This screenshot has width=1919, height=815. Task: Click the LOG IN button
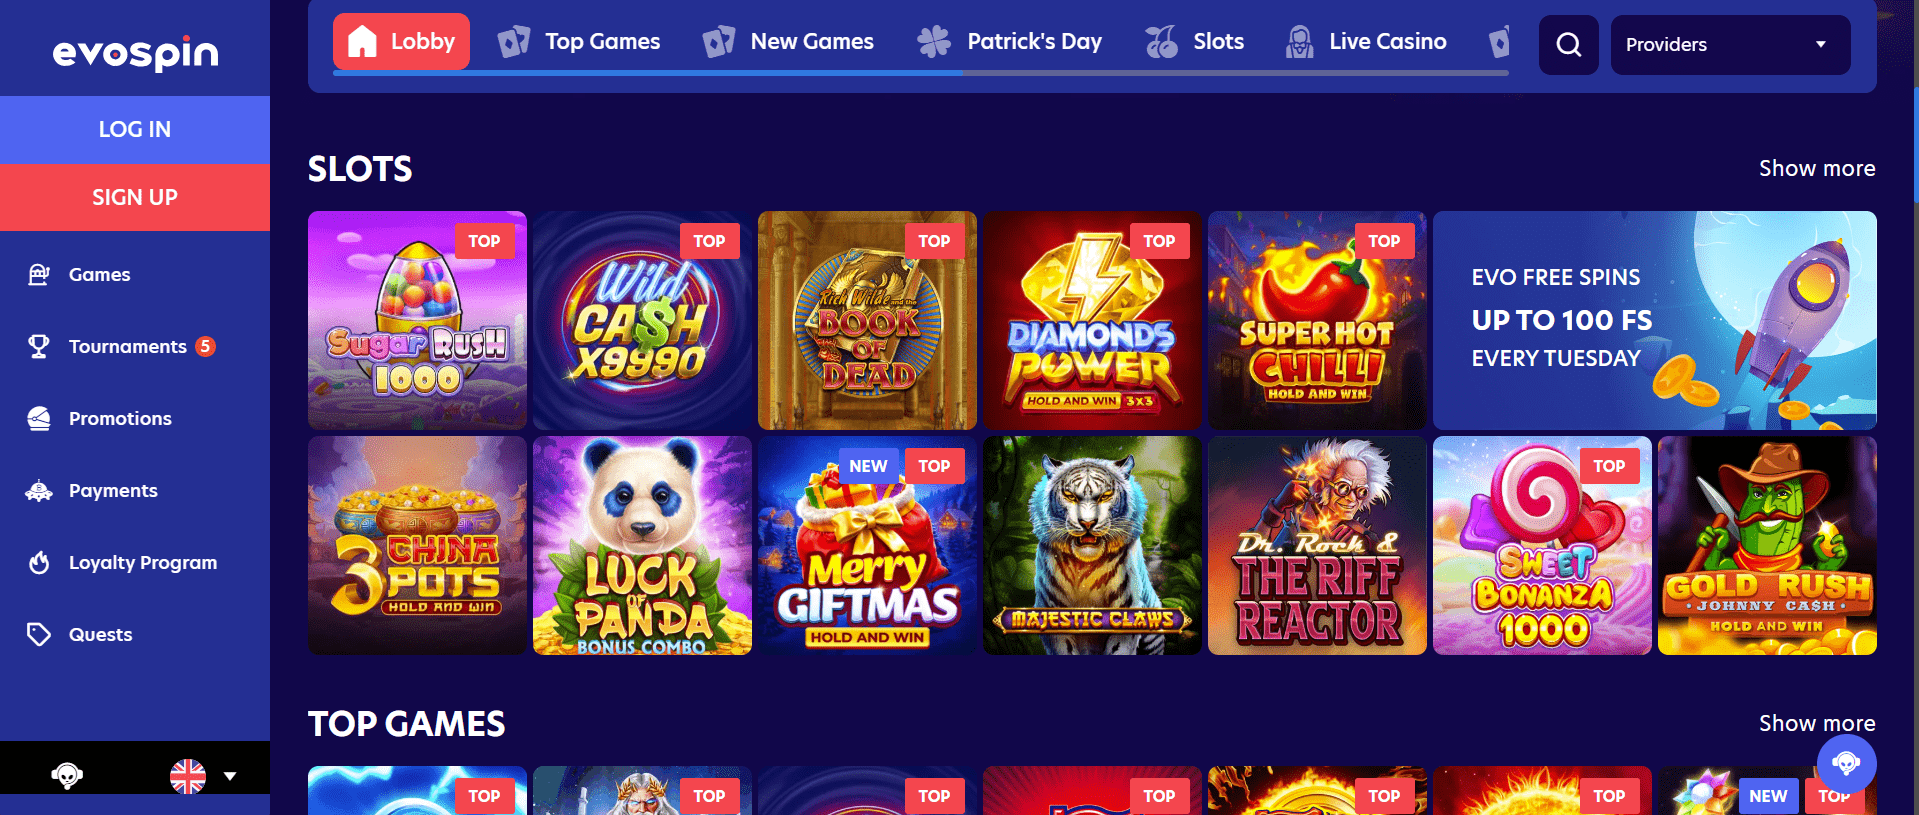[135, 129]
